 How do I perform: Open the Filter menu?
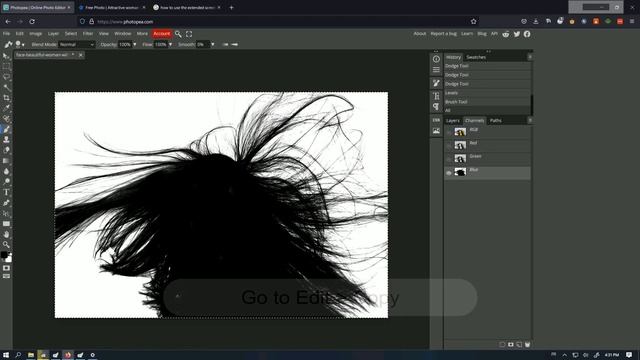point(88,34)
